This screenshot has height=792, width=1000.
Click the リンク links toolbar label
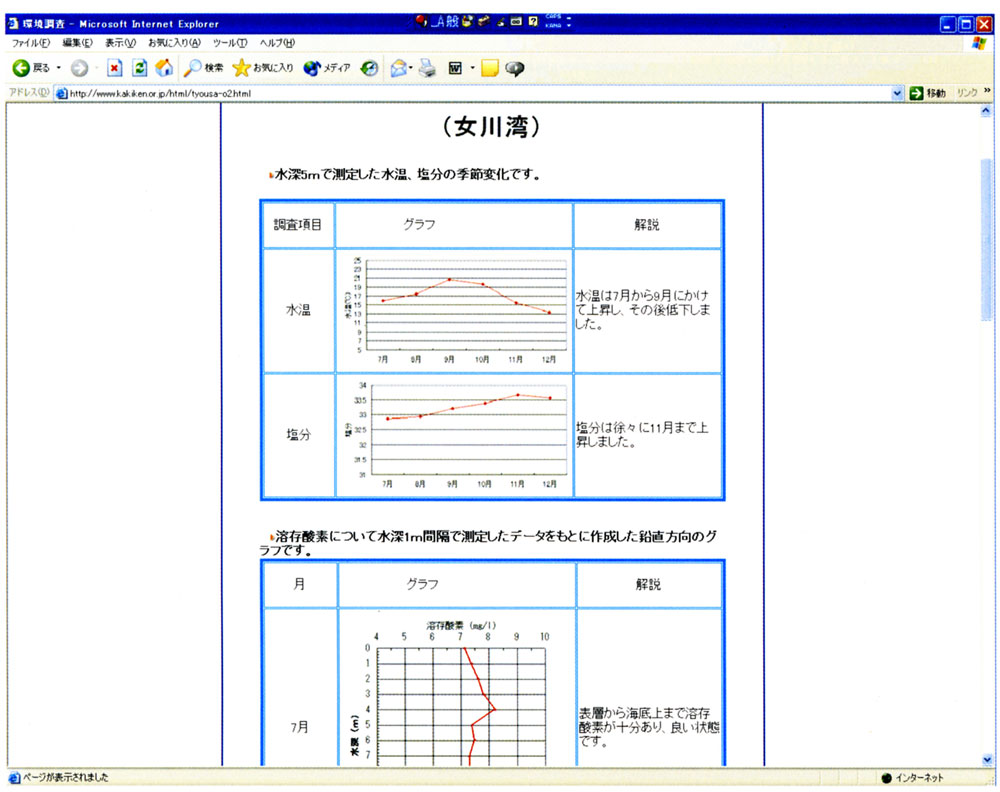tap(966, 93)
